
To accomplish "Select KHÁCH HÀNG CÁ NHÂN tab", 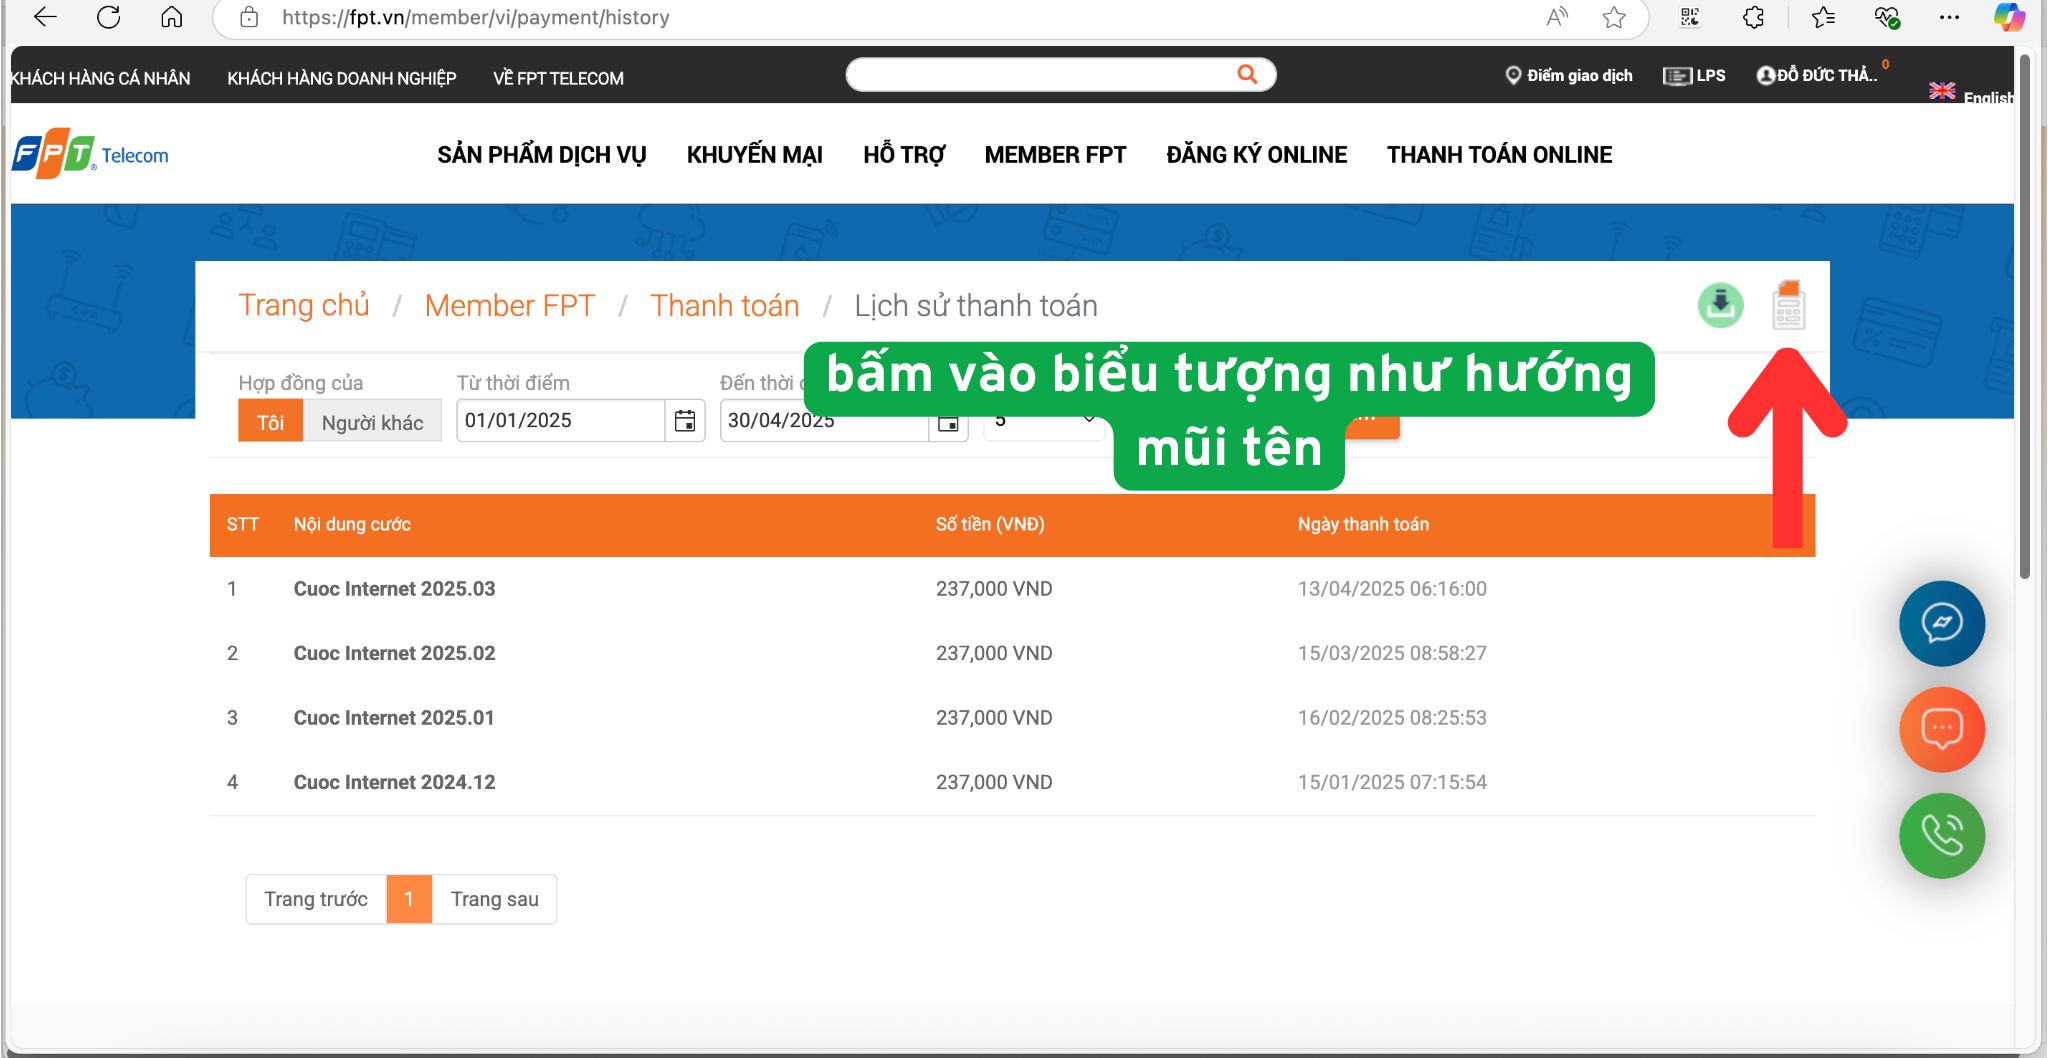I will pos(100,78).
